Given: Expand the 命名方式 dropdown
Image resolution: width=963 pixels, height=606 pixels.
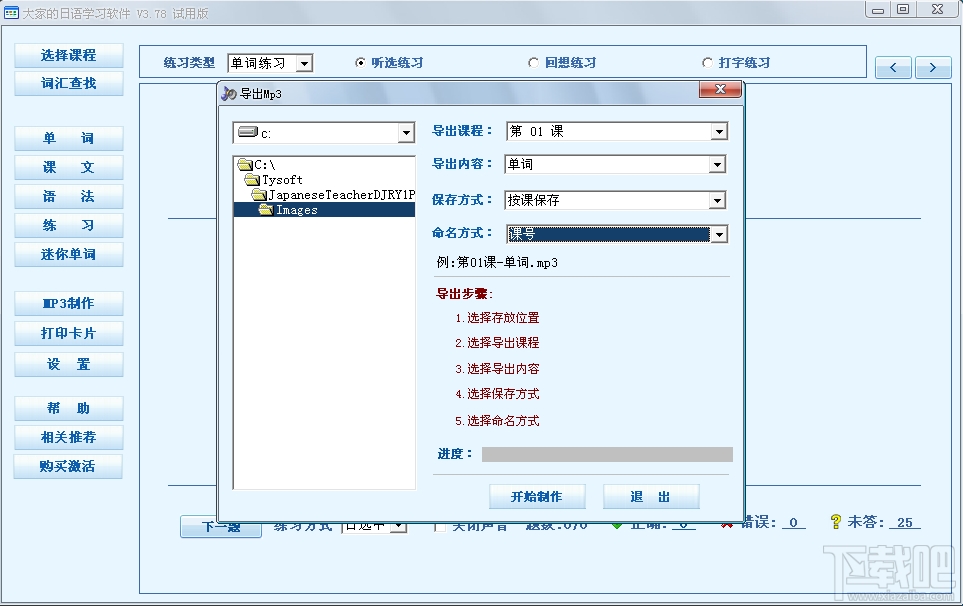Looking at the screenshot, I should 719,235.
